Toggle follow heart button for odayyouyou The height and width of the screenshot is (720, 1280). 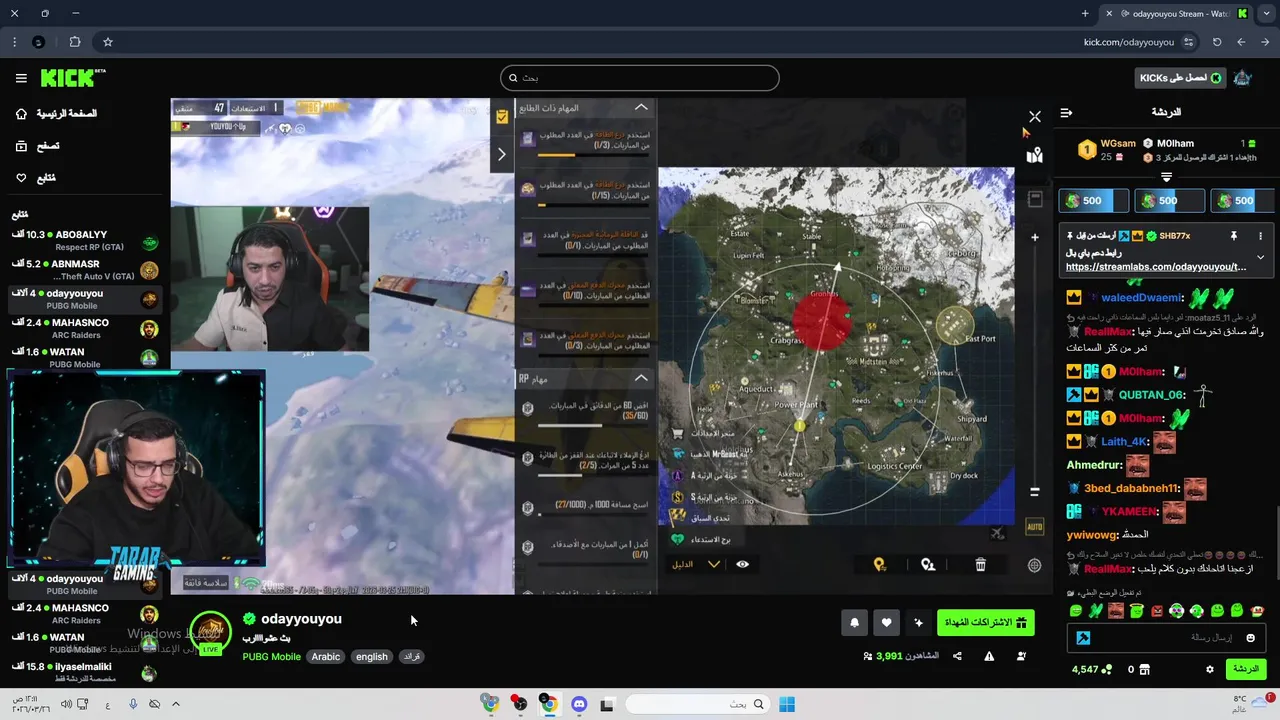click(x=886, y=623)
